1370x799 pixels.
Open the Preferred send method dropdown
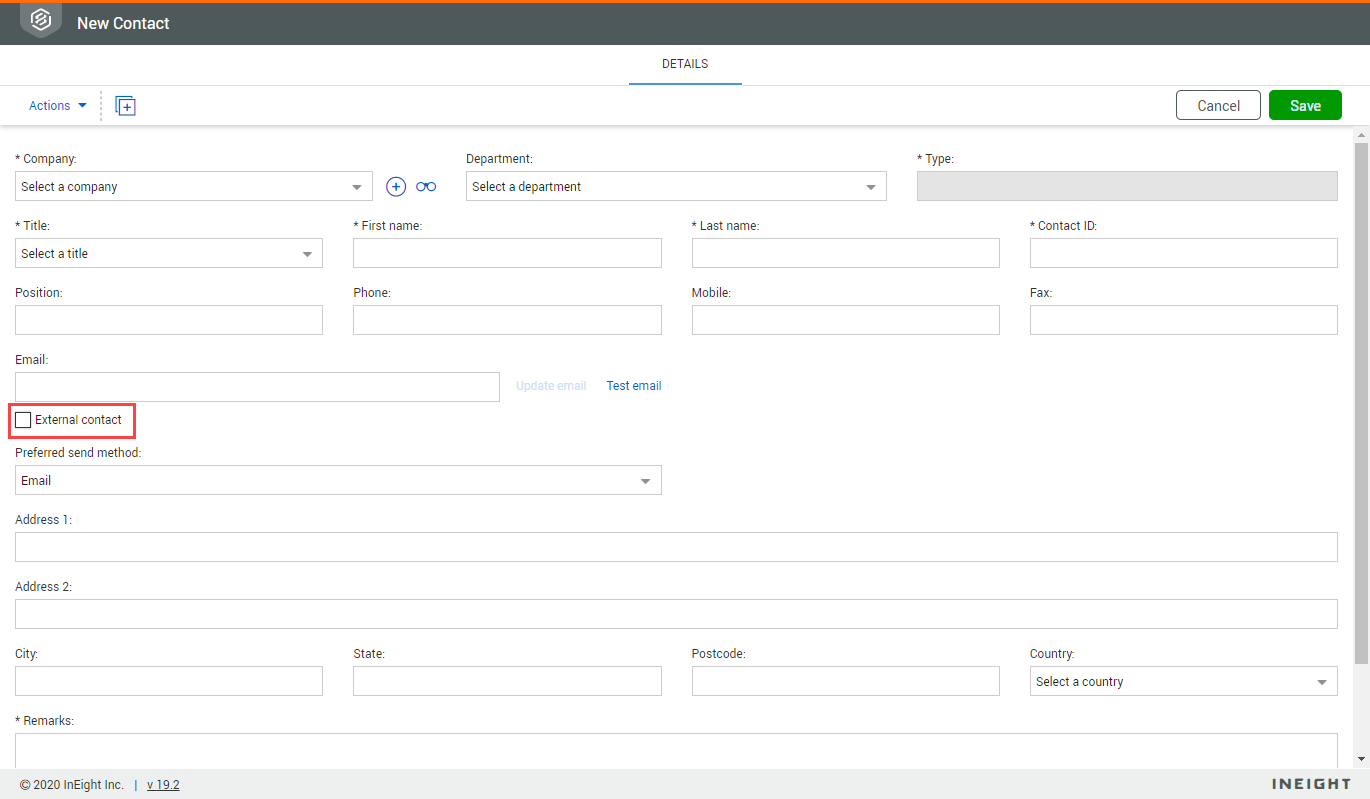337,481
